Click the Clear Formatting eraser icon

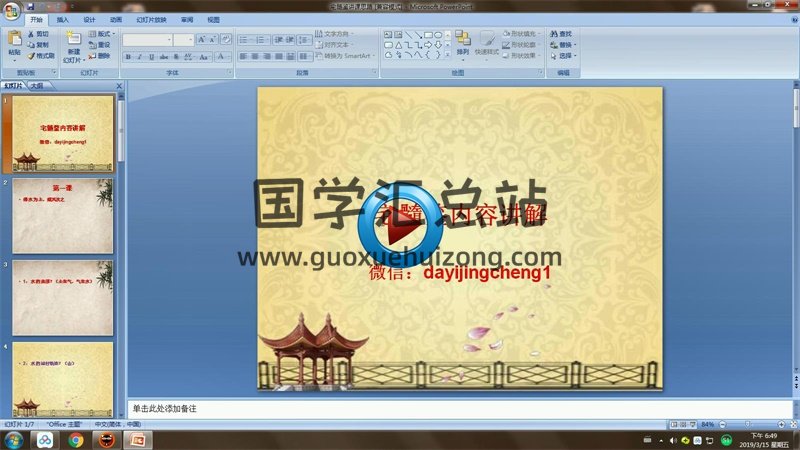226,39
